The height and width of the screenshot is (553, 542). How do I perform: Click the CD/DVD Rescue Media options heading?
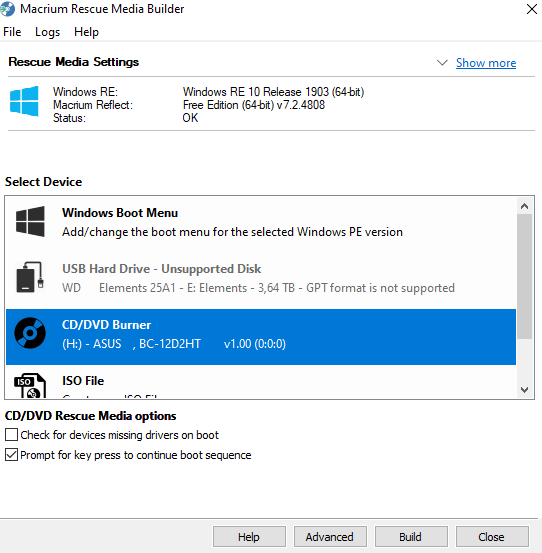click(90, 416)
